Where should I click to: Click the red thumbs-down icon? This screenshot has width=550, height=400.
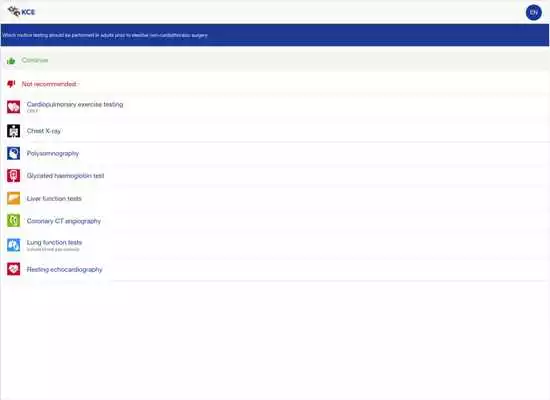click(x=11, y=84)
